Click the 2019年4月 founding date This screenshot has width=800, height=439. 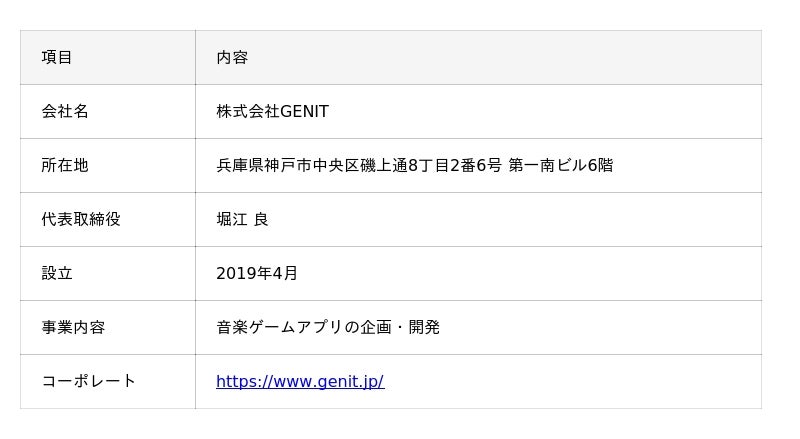pyautogui.click(x=257, y=273)
